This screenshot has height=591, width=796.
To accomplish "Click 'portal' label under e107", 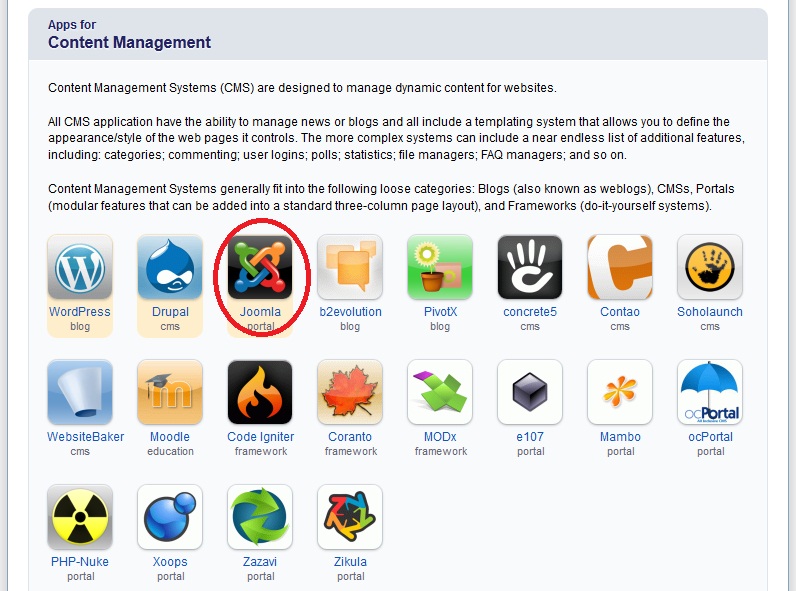I will (530, 451).
